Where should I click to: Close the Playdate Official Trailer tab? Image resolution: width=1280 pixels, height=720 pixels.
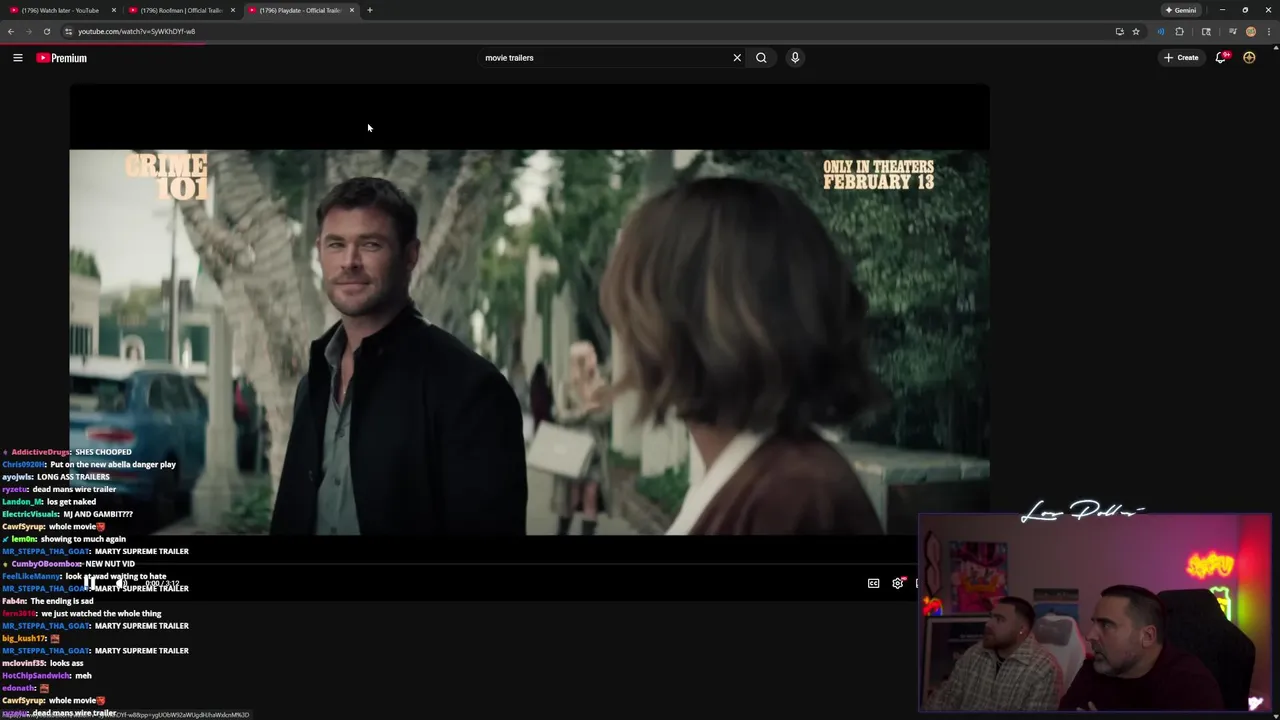352,10
